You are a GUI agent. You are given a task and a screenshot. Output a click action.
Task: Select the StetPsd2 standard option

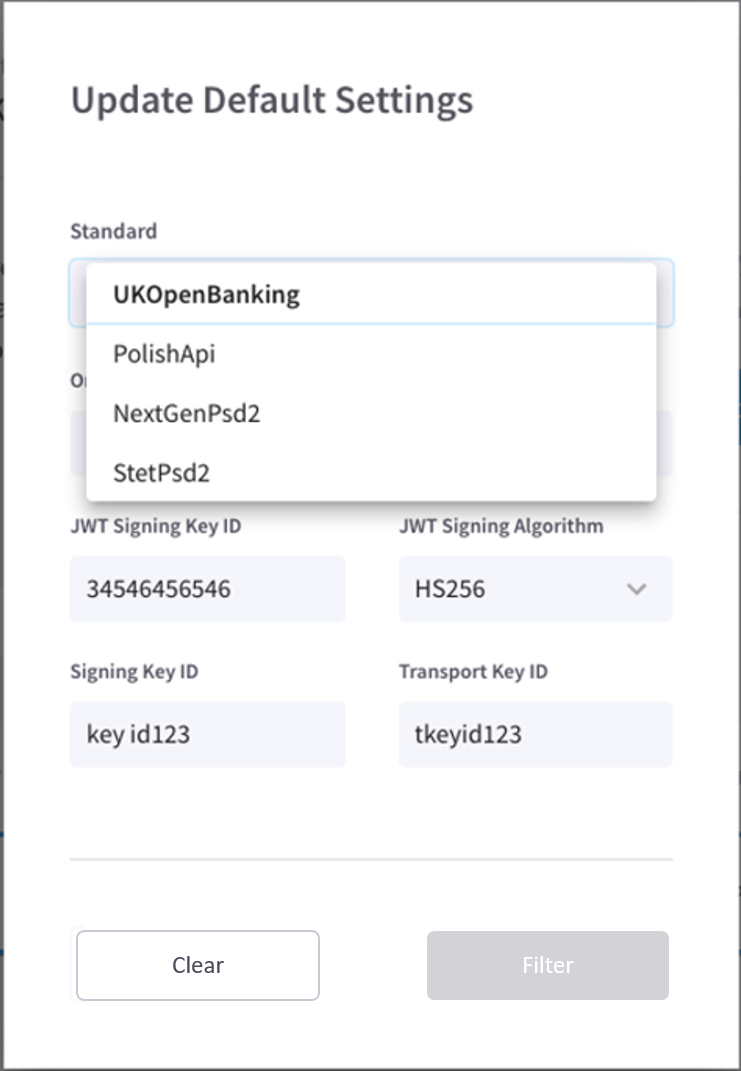(x=161, y=472)
